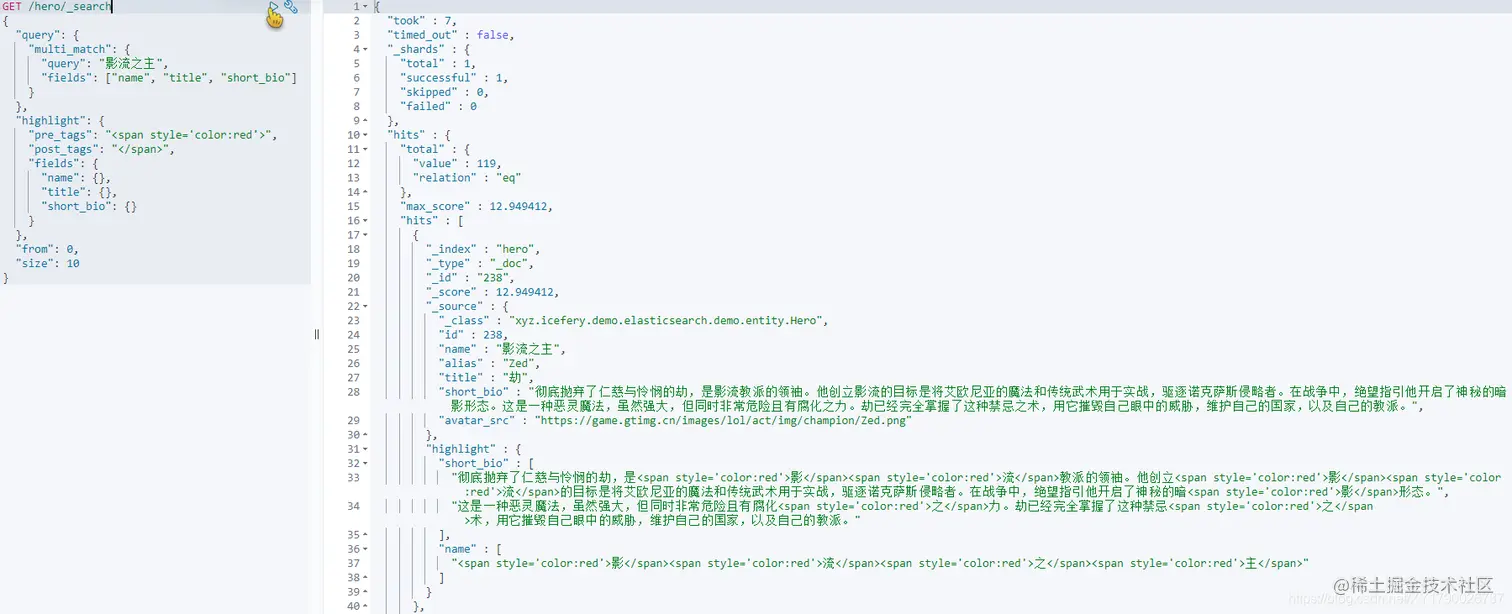
Task: Collapse the response root object at line 1
Action: click(365, 6)
